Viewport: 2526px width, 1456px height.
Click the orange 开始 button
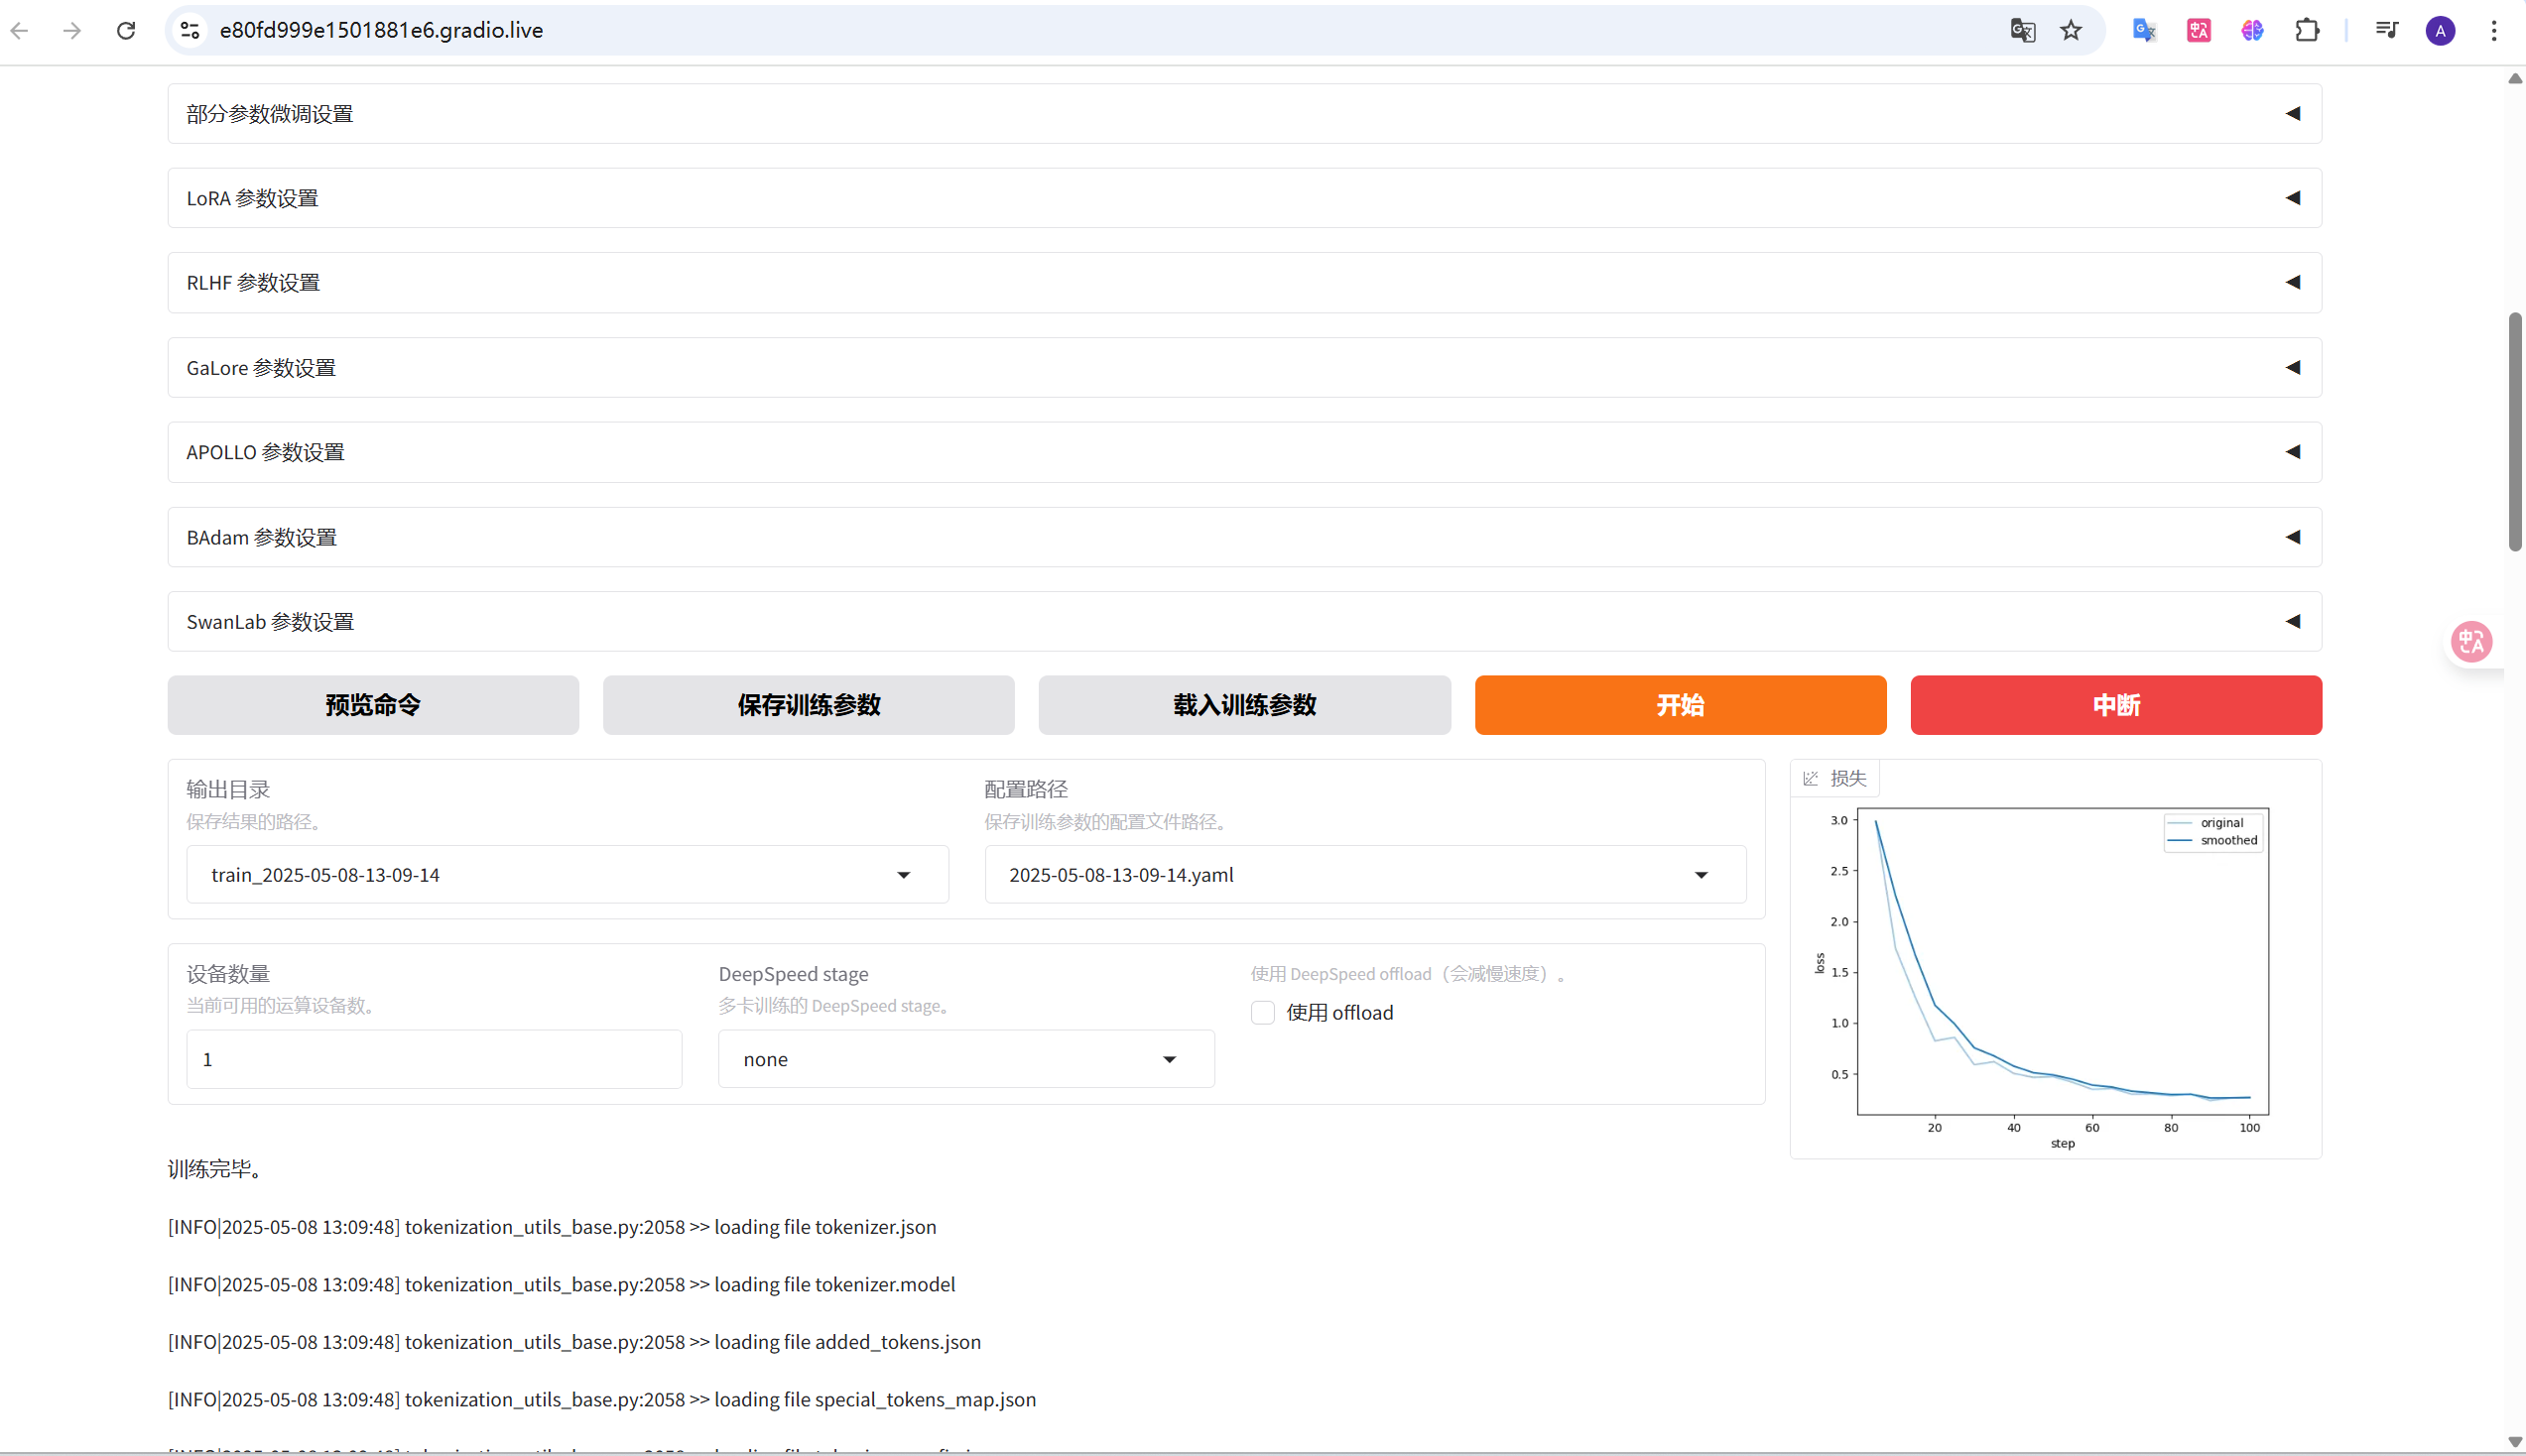click(1679, 705)
